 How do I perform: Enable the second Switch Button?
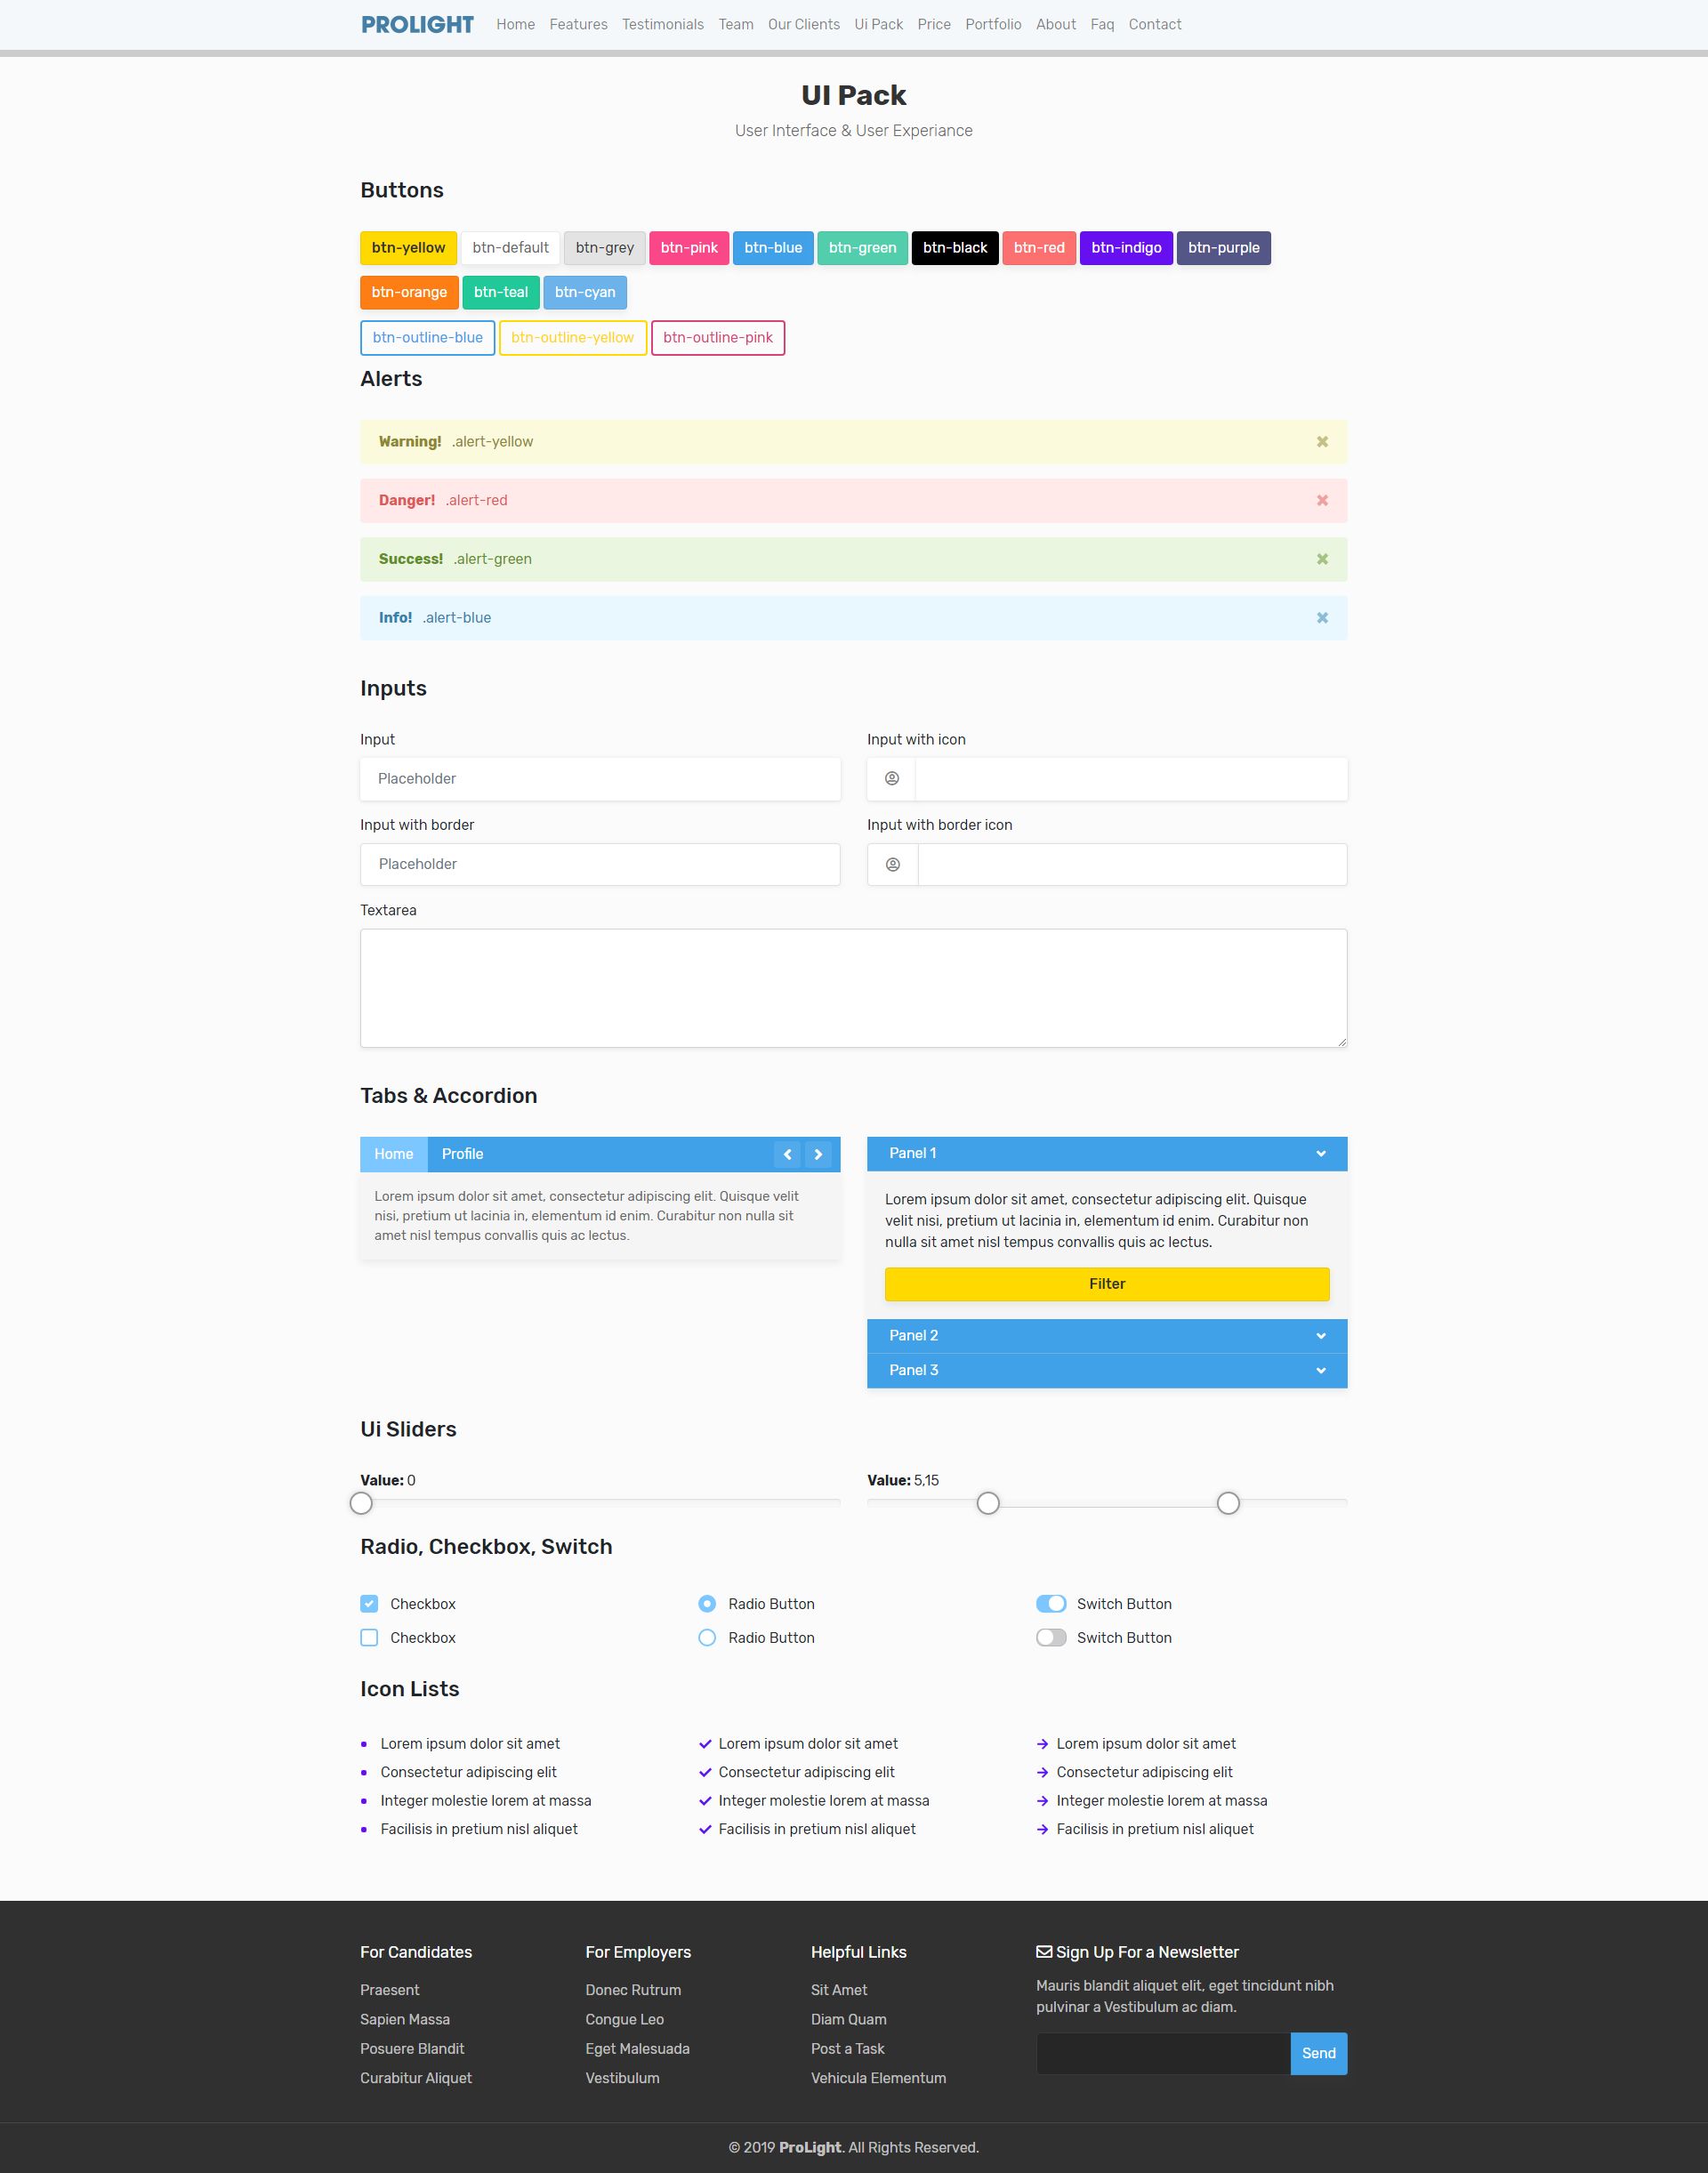point(1051,1638)
